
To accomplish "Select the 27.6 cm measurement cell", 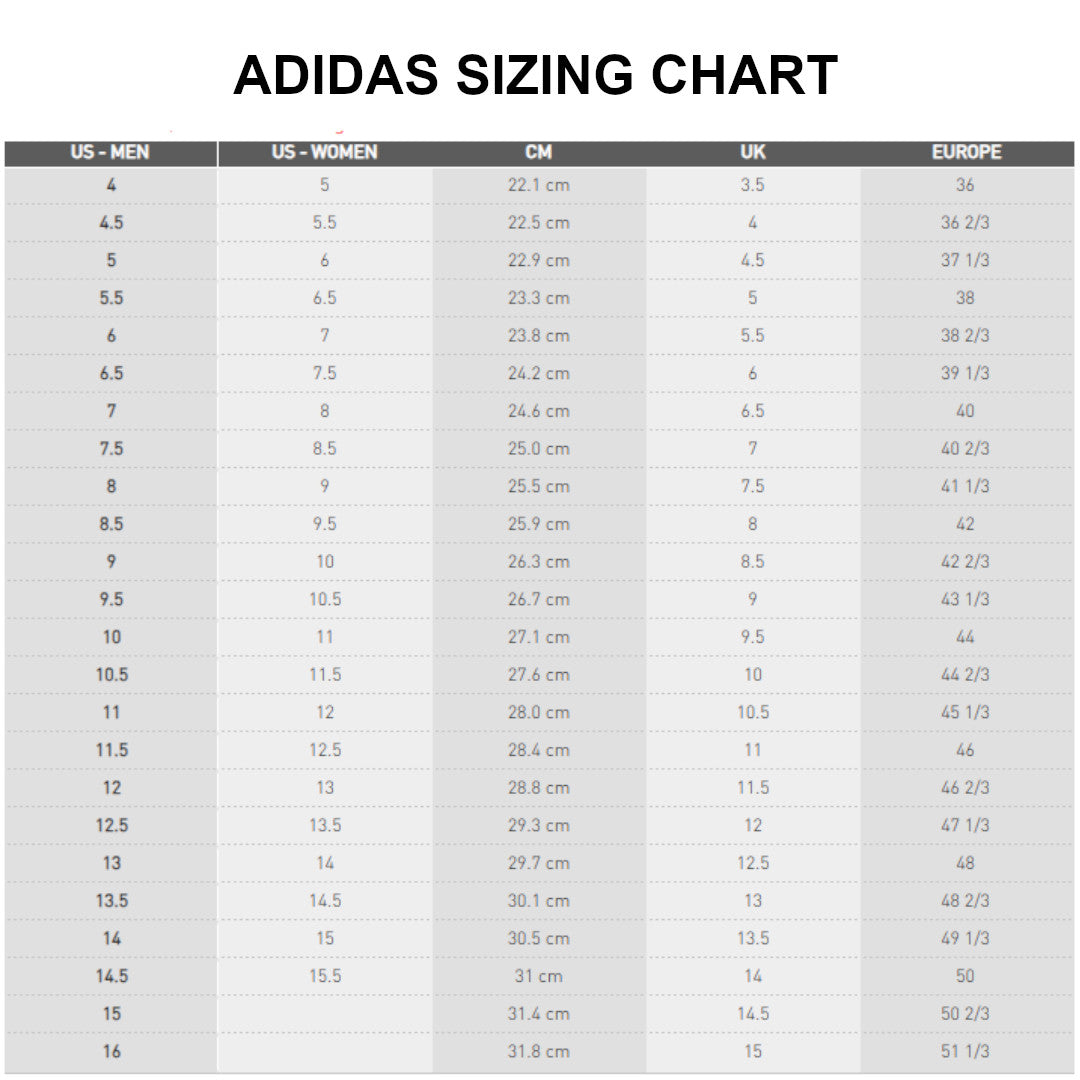I will (x=538, y=675).
